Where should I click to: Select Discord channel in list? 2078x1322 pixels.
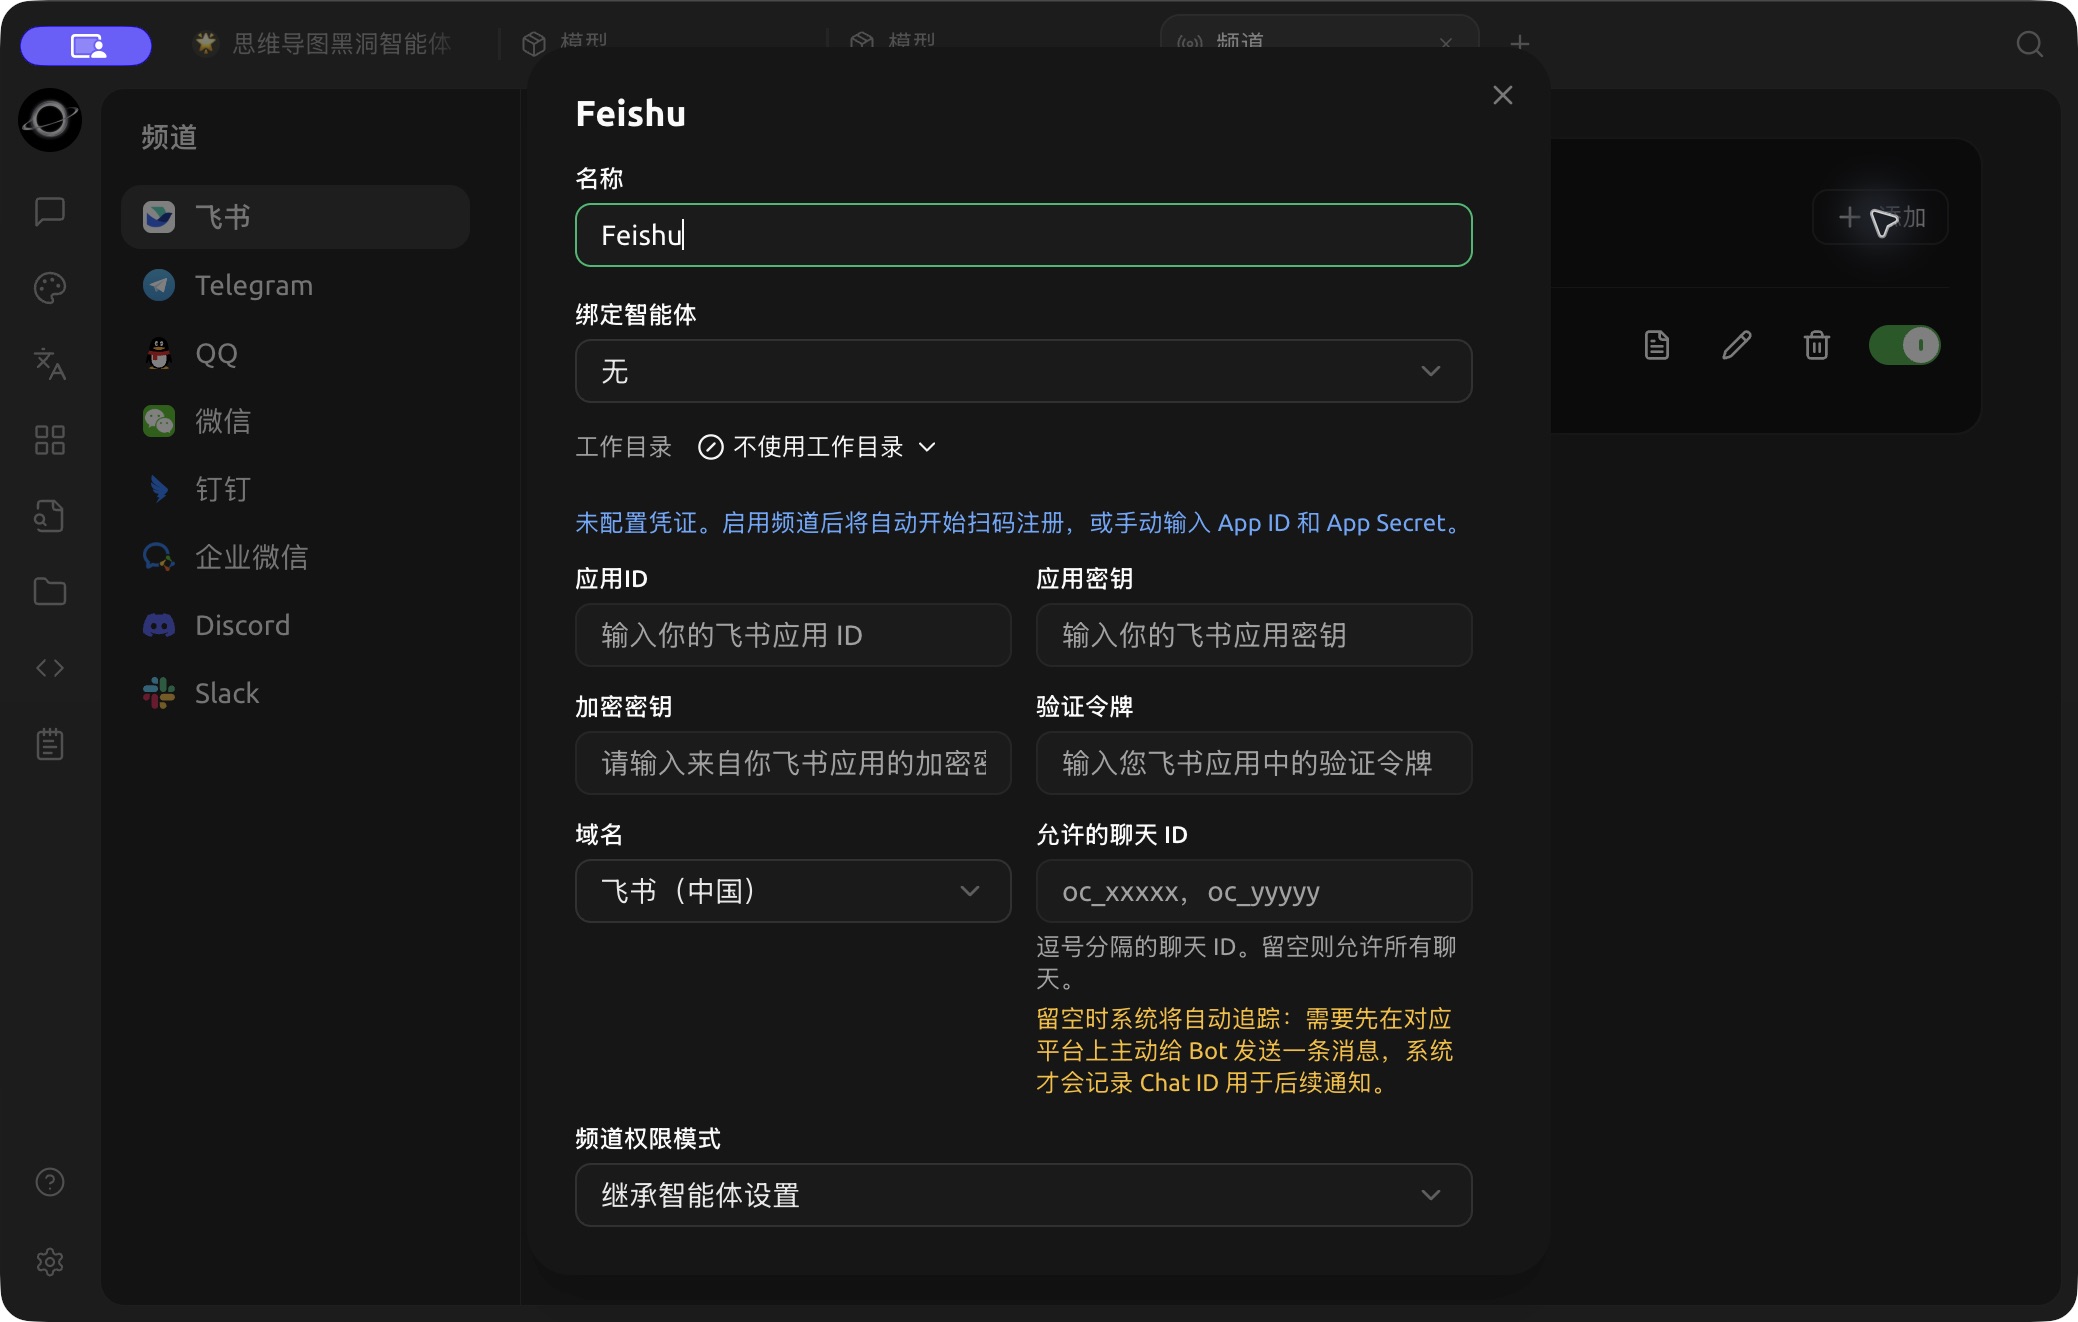[x=295, y=625]
